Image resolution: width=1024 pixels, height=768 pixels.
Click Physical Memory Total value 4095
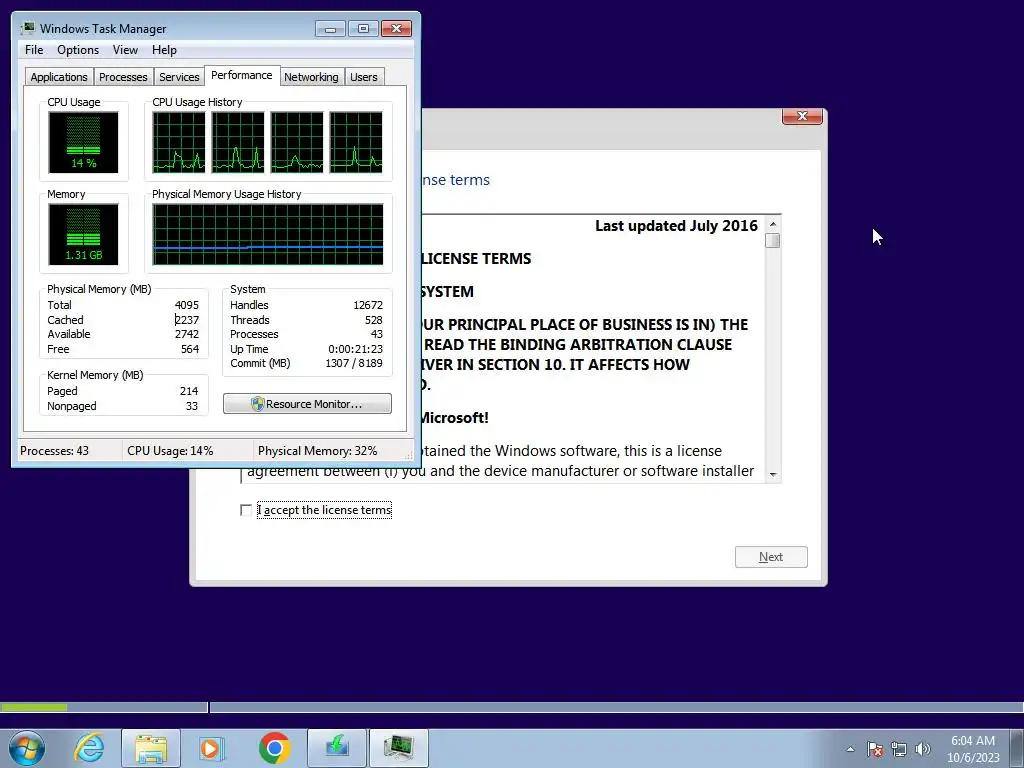(187, 305)
